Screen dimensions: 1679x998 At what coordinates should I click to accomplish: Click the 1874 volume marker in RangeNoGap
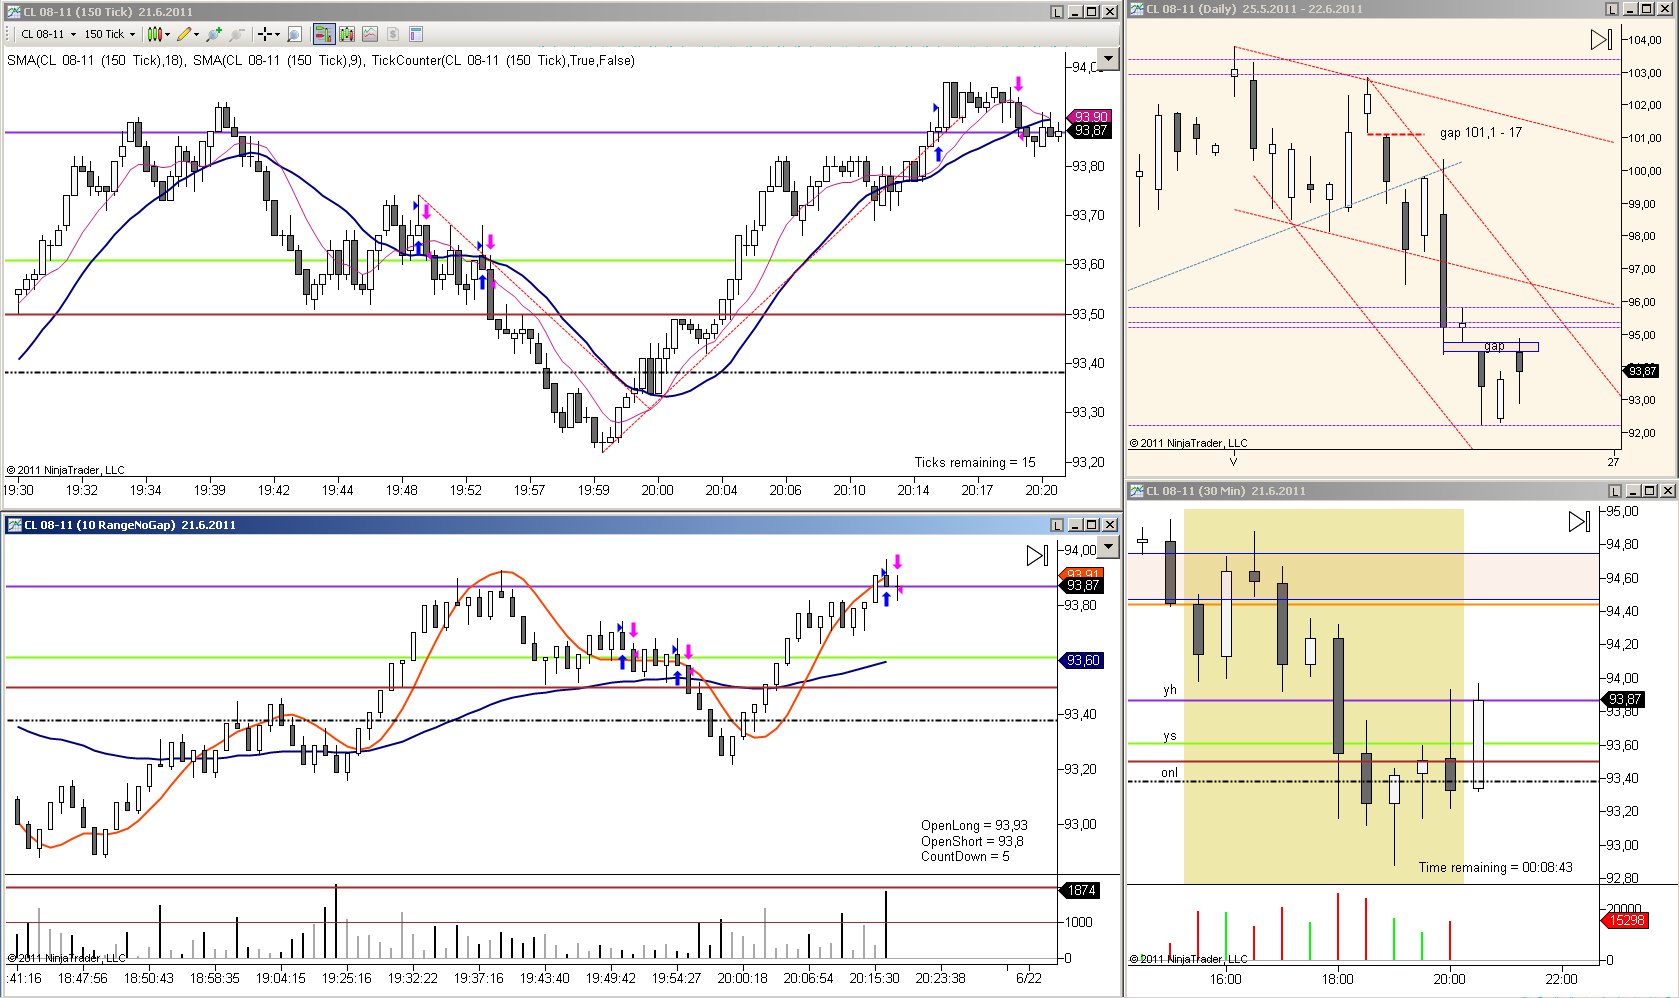tap(1081, 890)
